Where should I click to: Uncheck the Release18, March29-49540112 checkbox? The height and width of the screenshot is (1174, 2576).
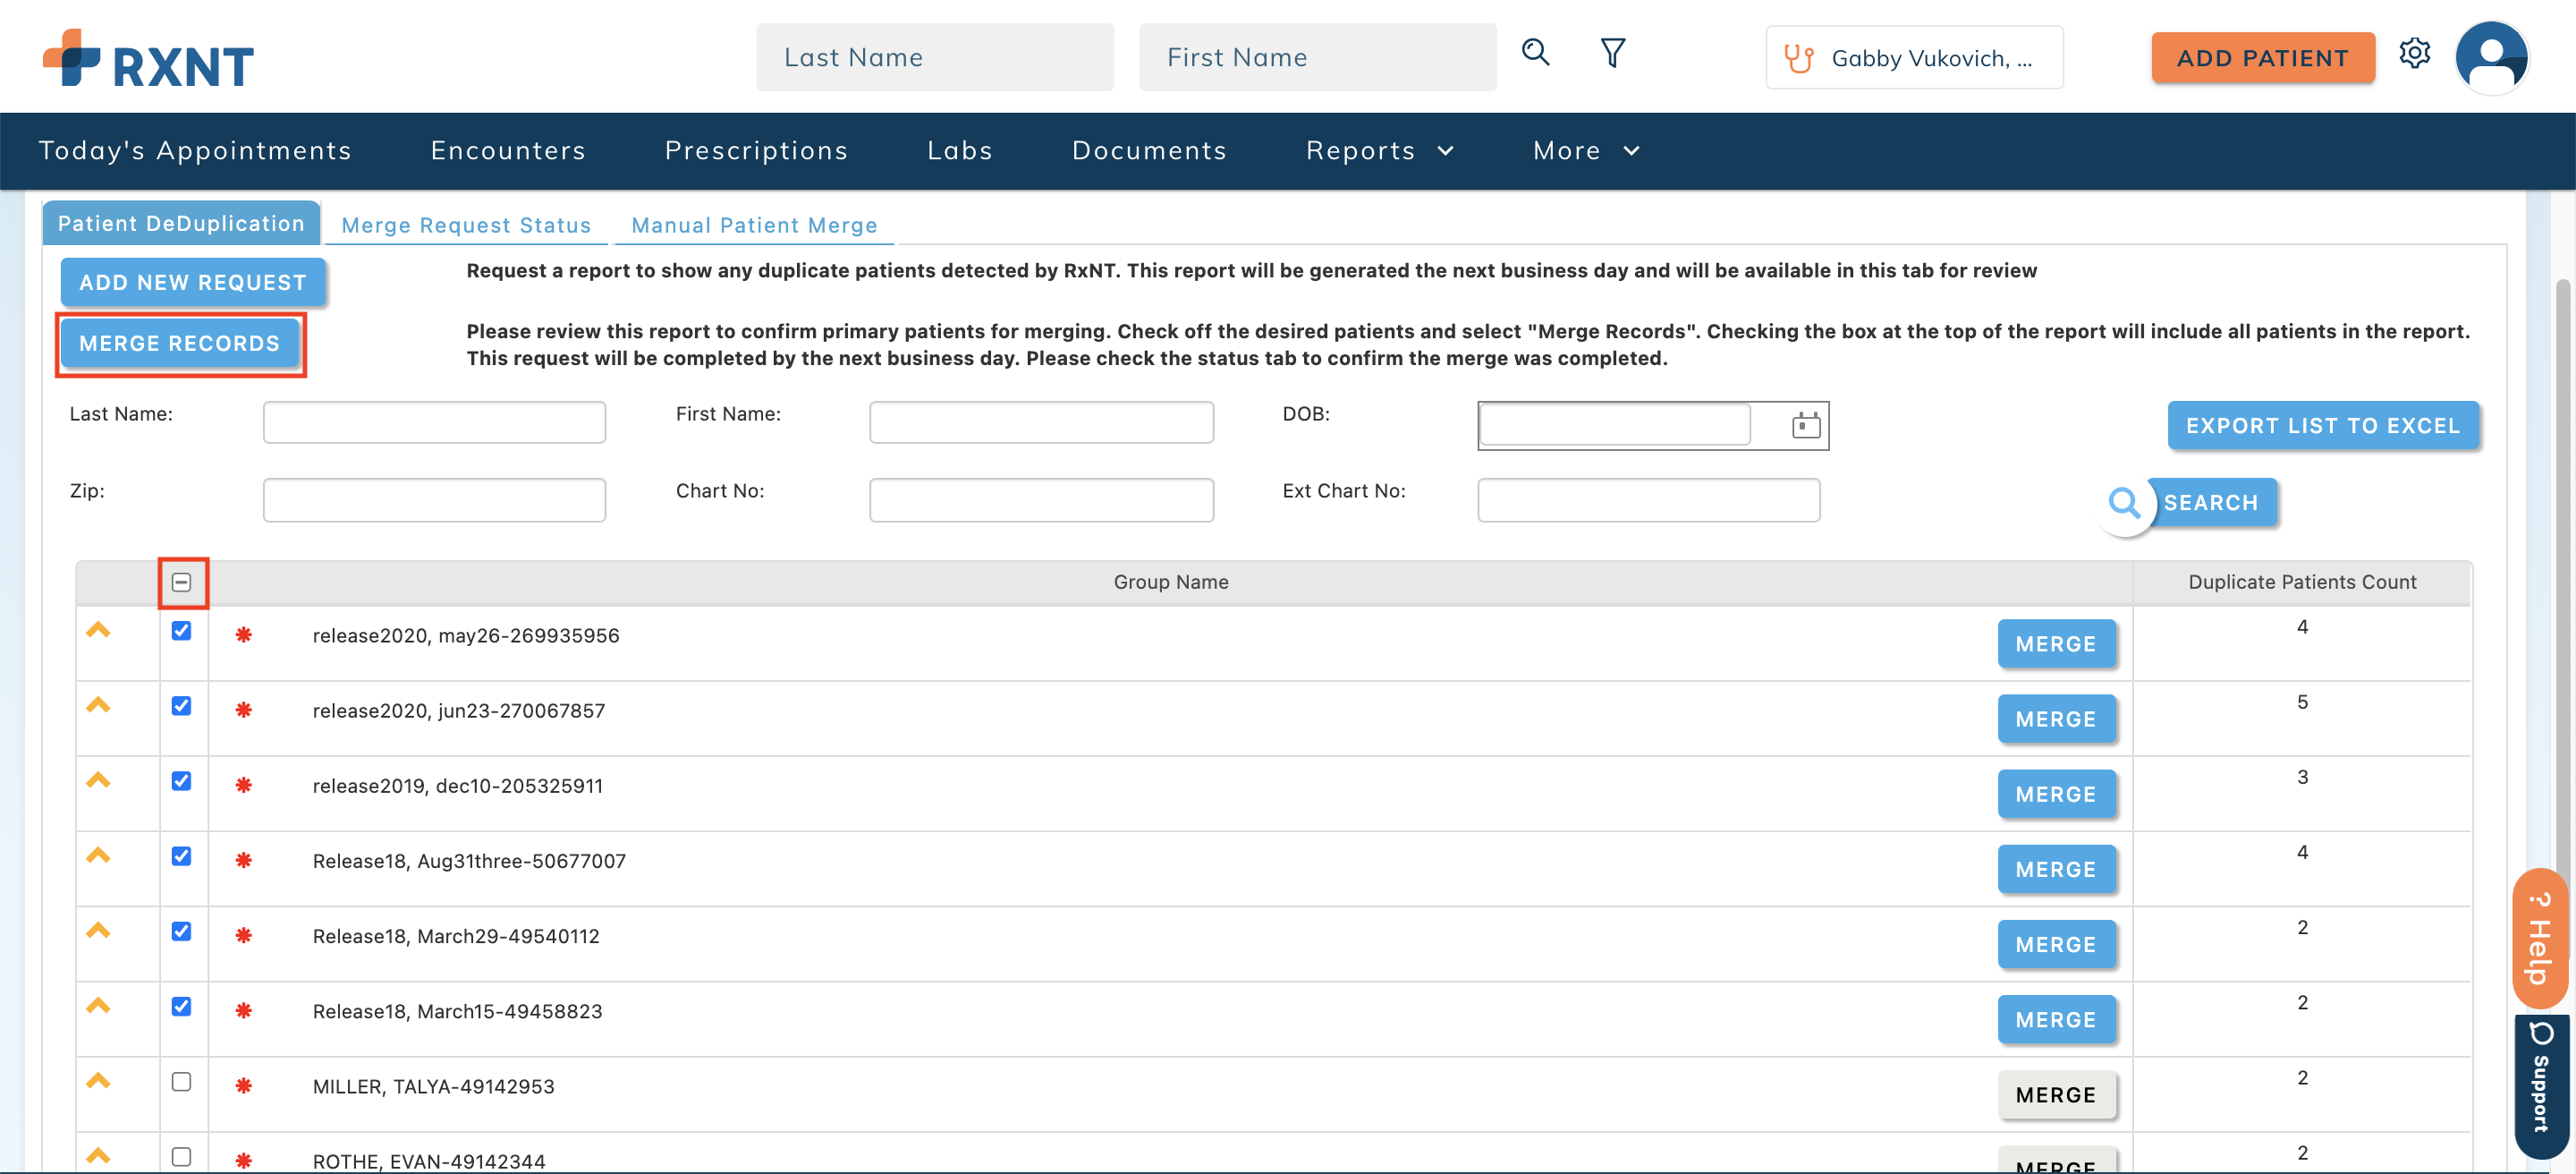pyautogui.click(x=181, y=931)
